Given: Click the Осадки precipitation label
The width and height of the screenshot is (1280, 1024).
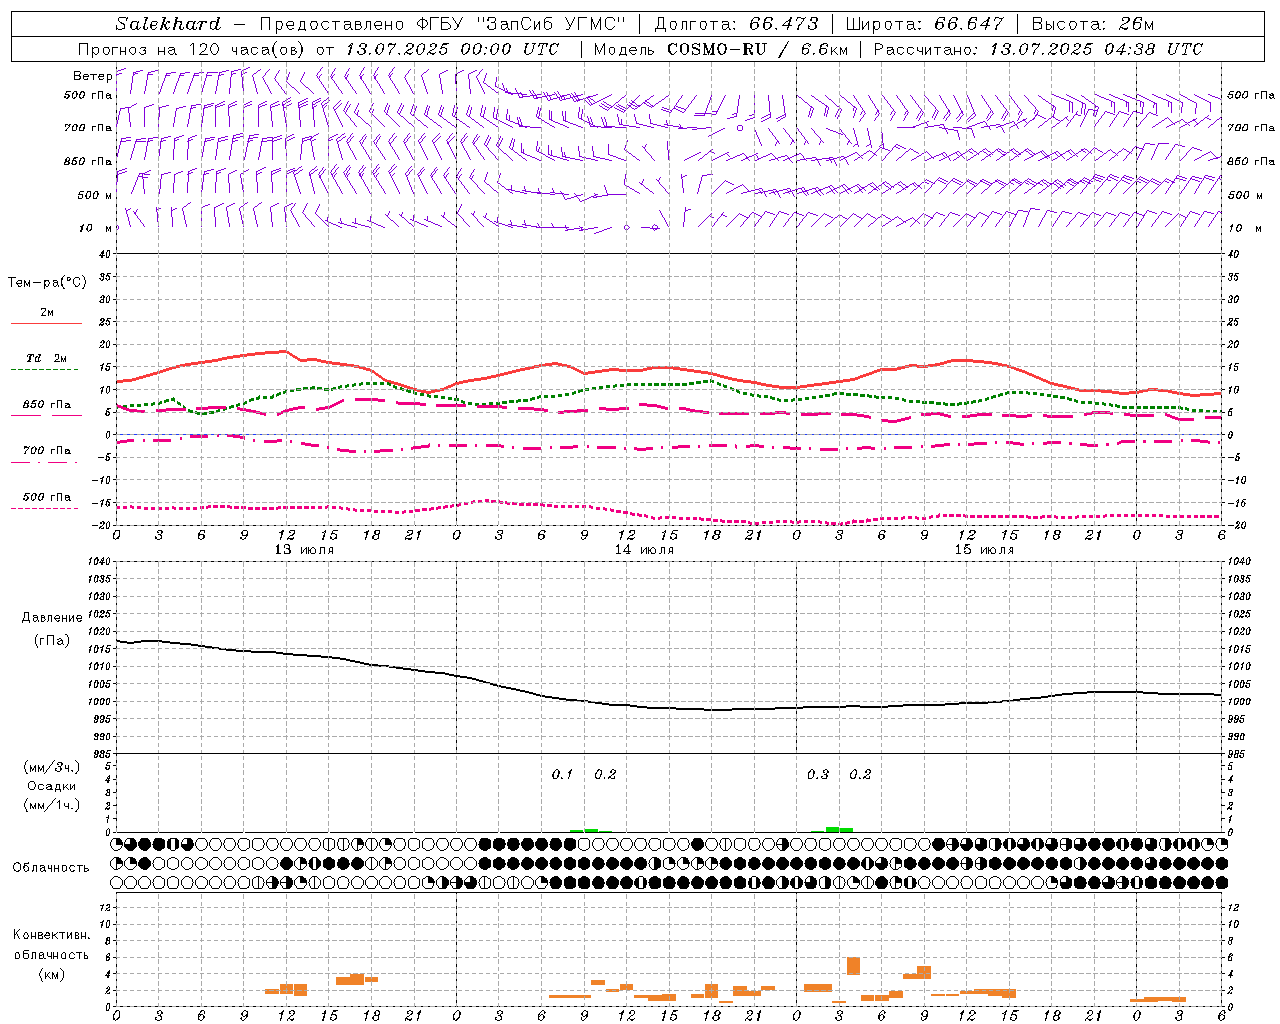Looking at the screenshot, I should (x=51, y=786).
